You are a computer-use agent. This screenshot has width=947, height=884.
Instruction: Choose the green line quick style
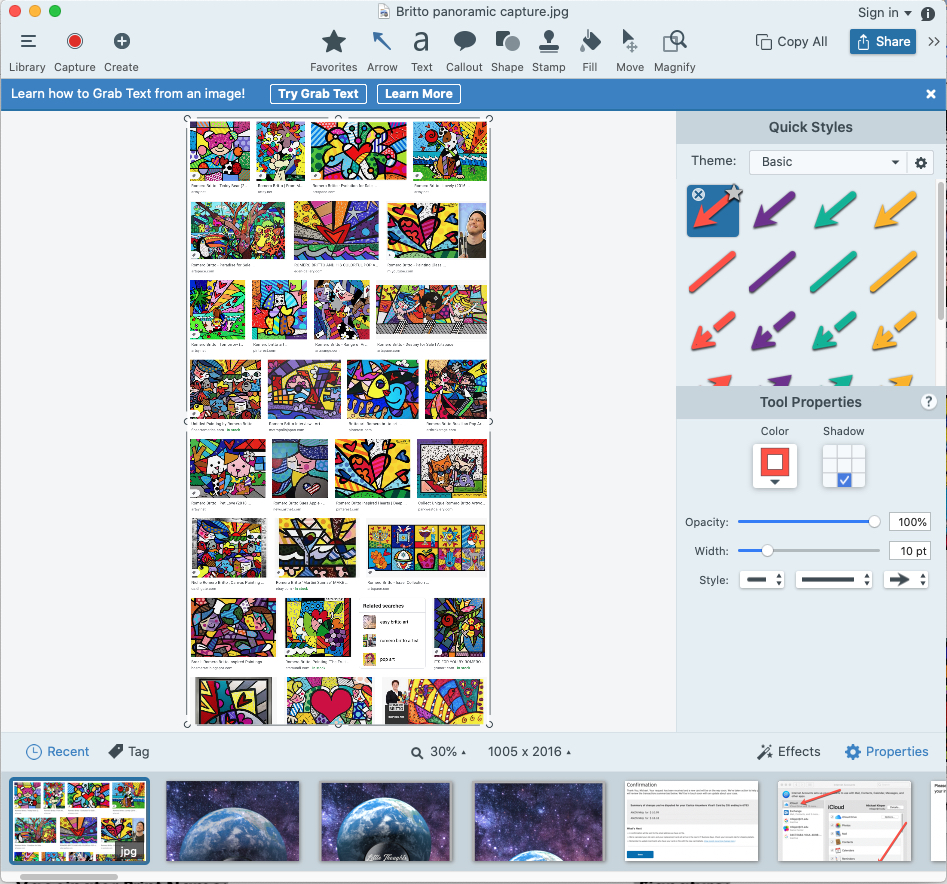pyautogui.click(x=834, y=272)
